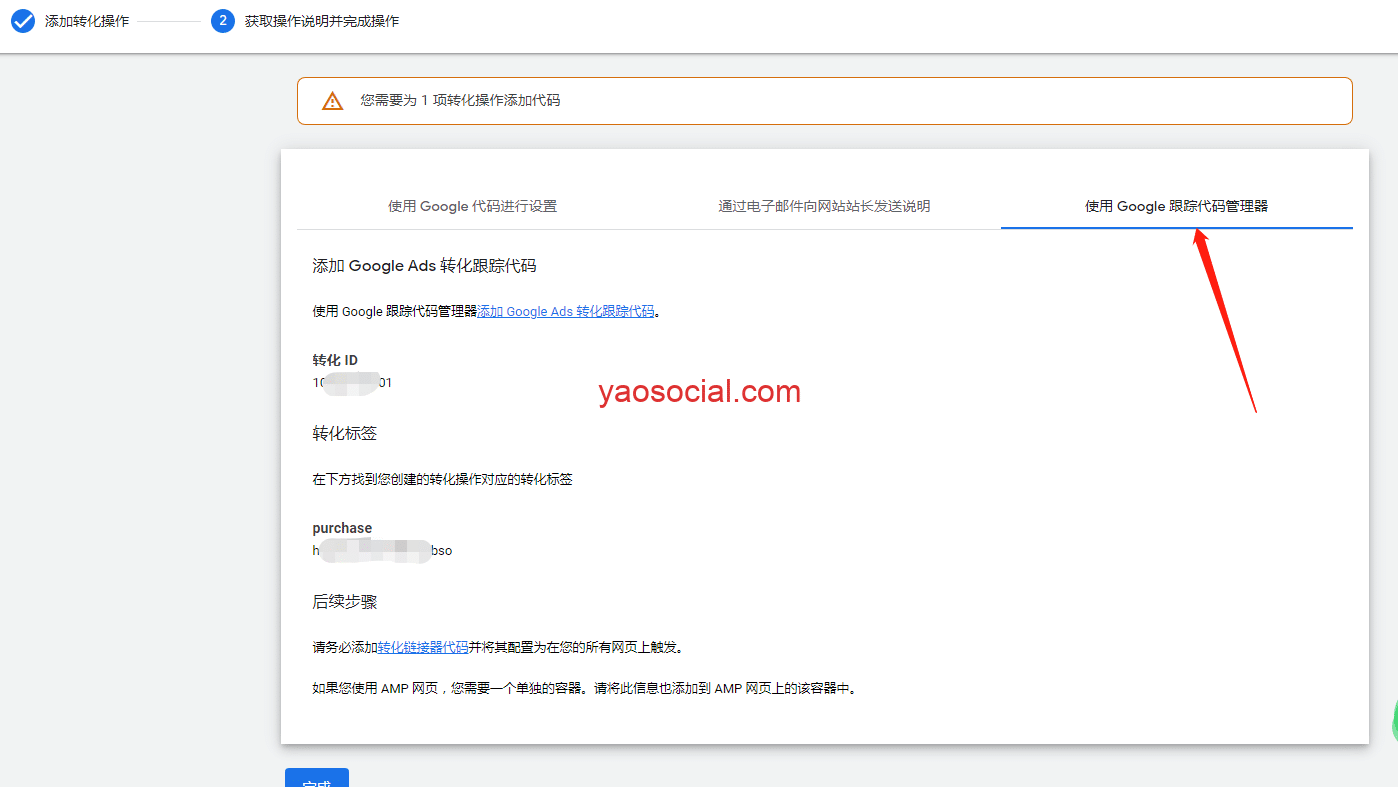Switch to 使用 Google 代码进行设置 tab
The image size is (1398, 787).
472,206
